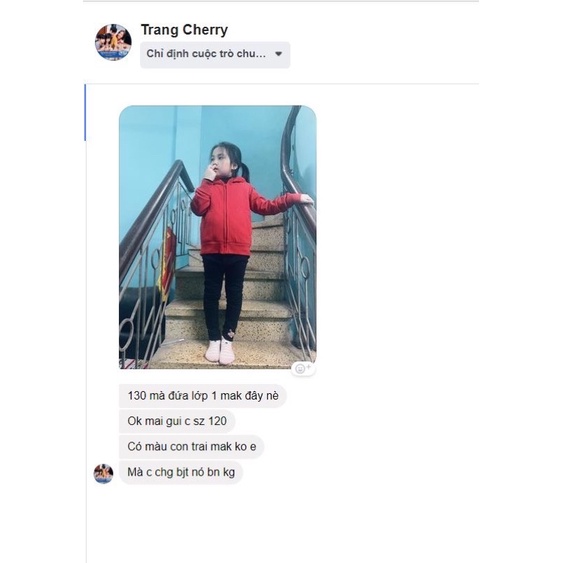Select message '130 mà đứa lớp 1 mak đây nè'
Image resolution: width=563 pixels, height=563 pixels.
click(x=203, y=396)
